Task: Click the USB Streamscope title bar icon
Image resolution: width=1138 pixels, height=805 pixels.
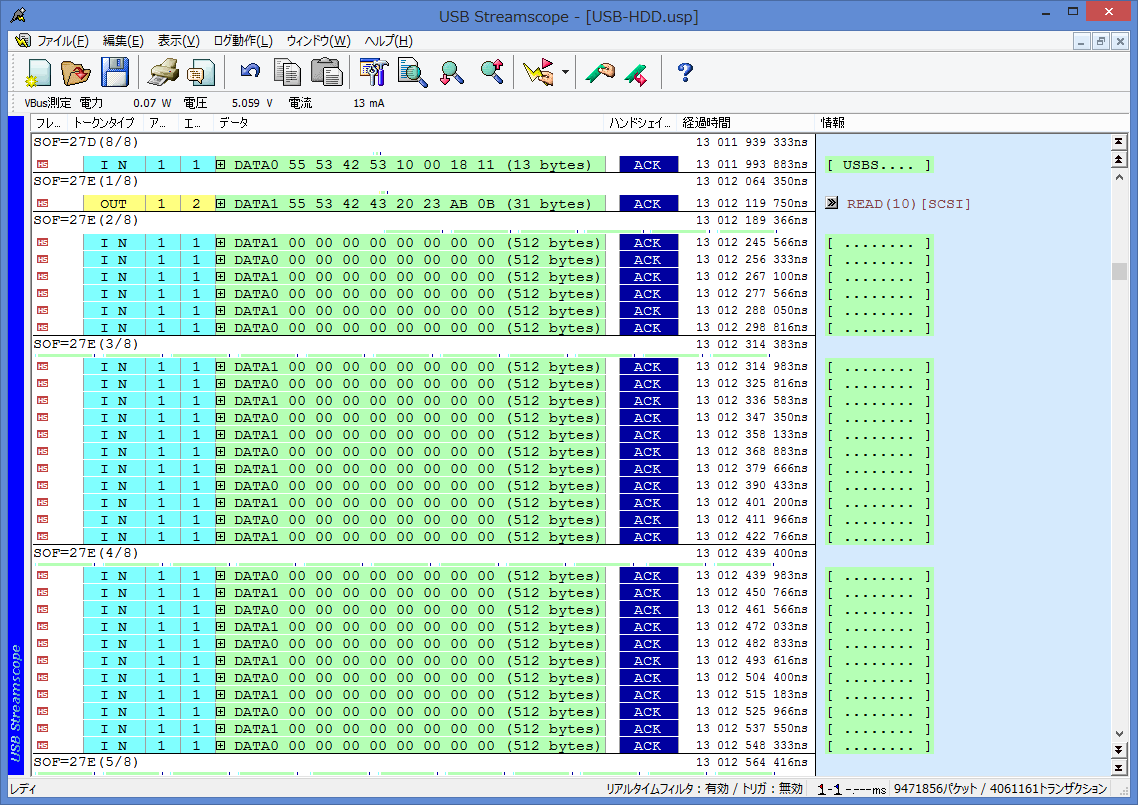Action: pyautogui.click(x=18, y=15)
